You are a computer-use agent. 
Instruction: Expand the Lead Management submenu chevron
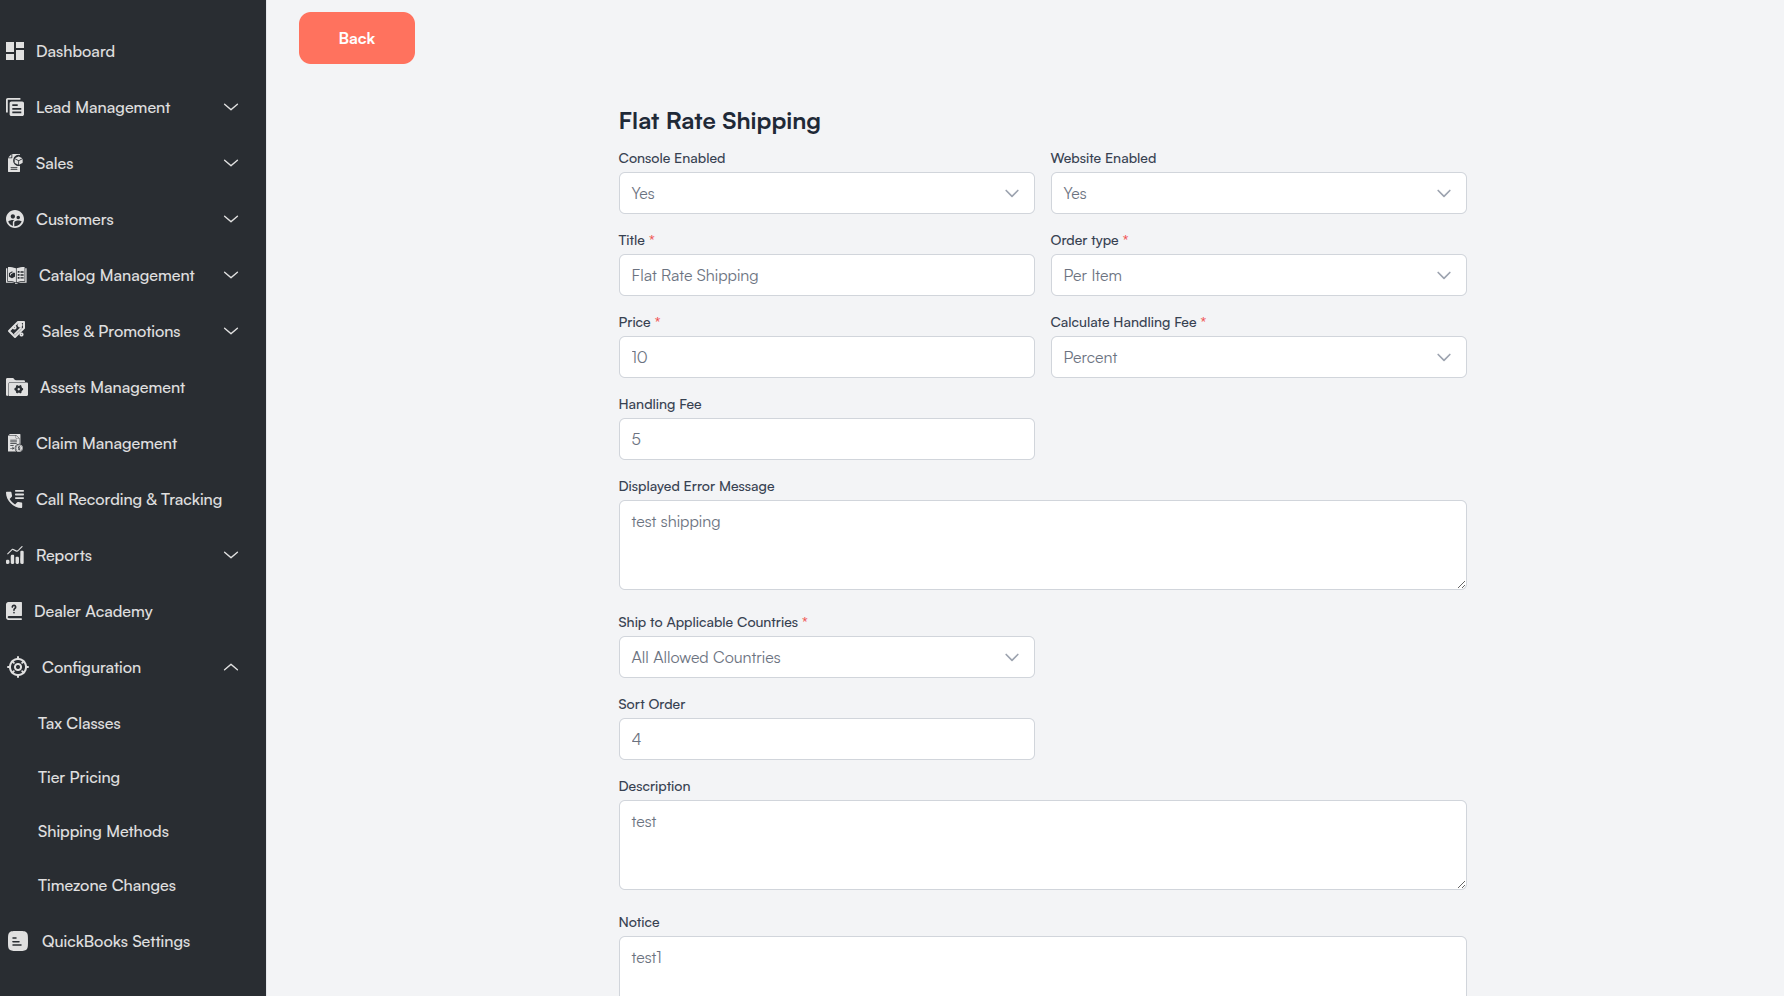(231, 107)
